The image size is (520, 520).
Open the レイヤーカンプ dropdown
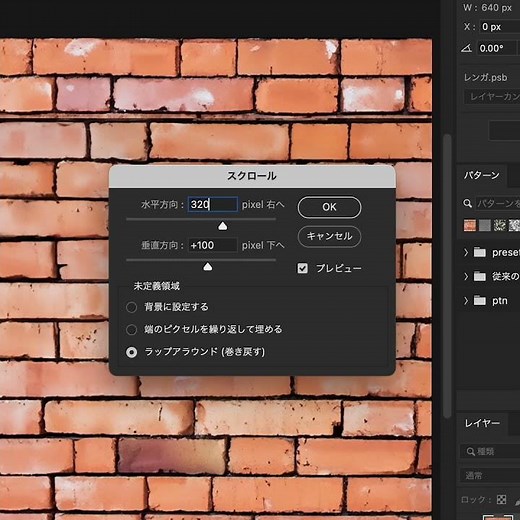pos(492,97)
